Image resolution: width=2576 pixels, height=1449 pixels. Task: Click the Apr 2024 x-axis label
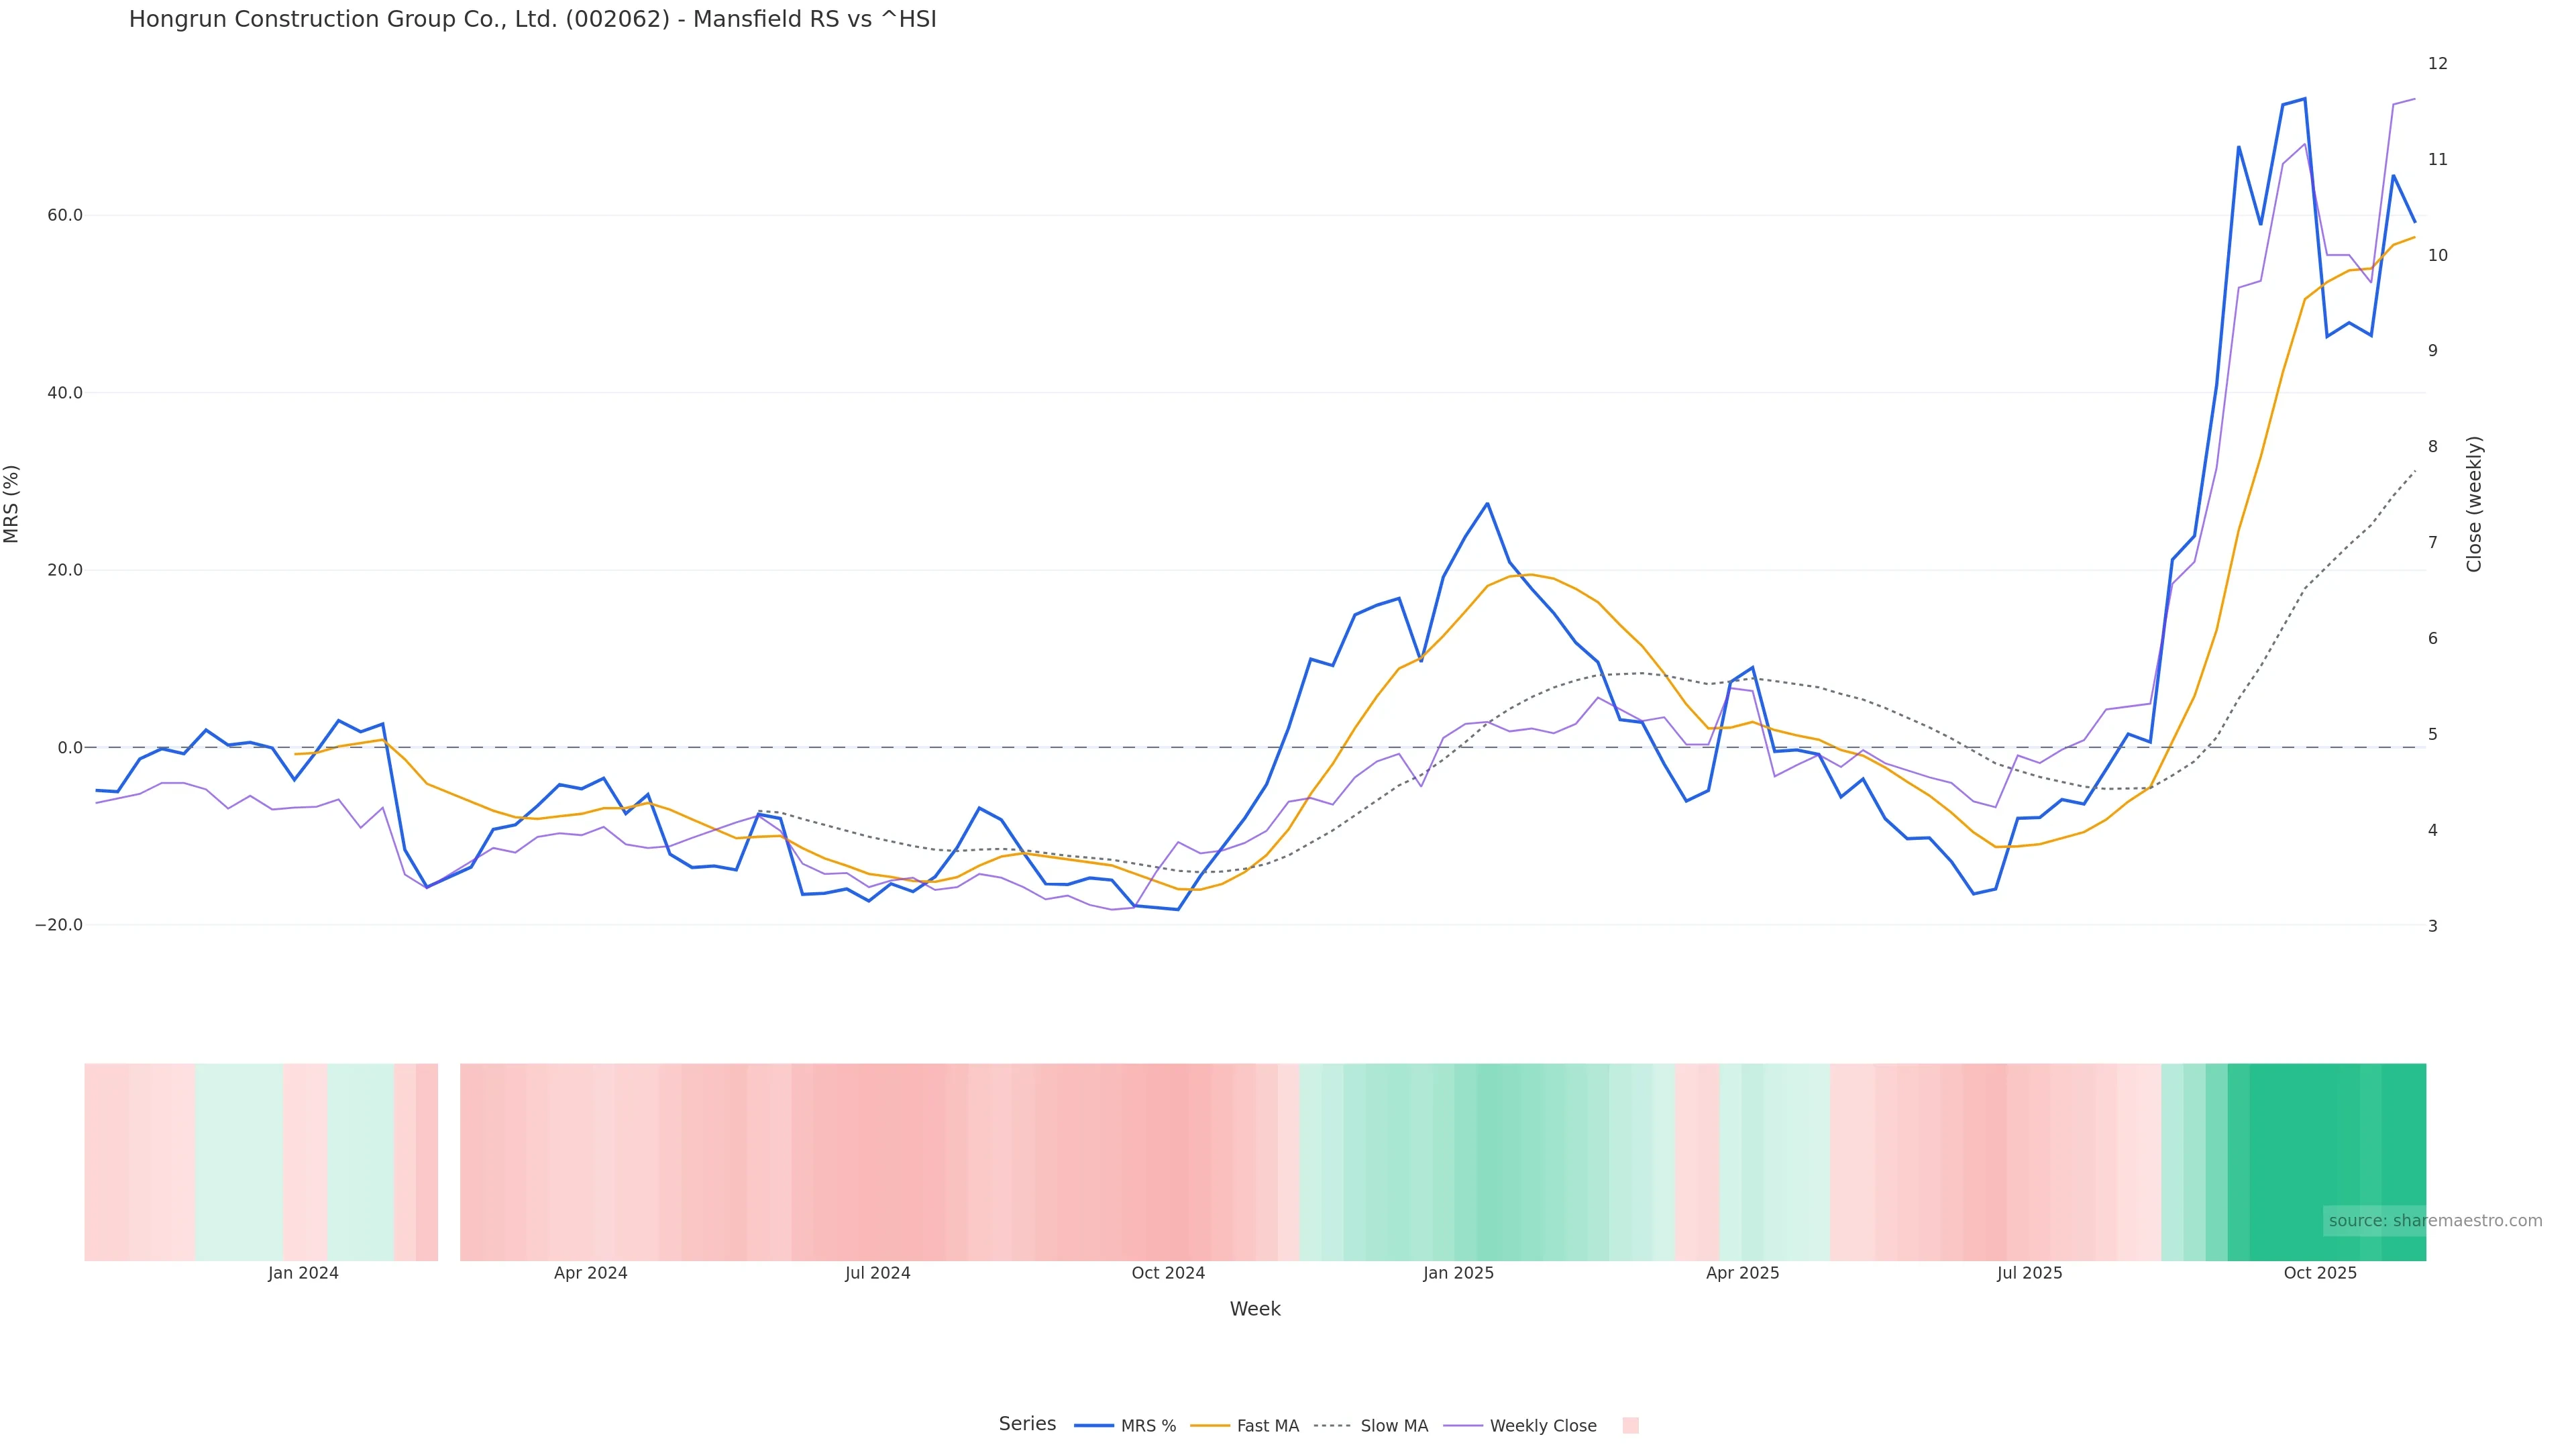tap(590, 1273)
